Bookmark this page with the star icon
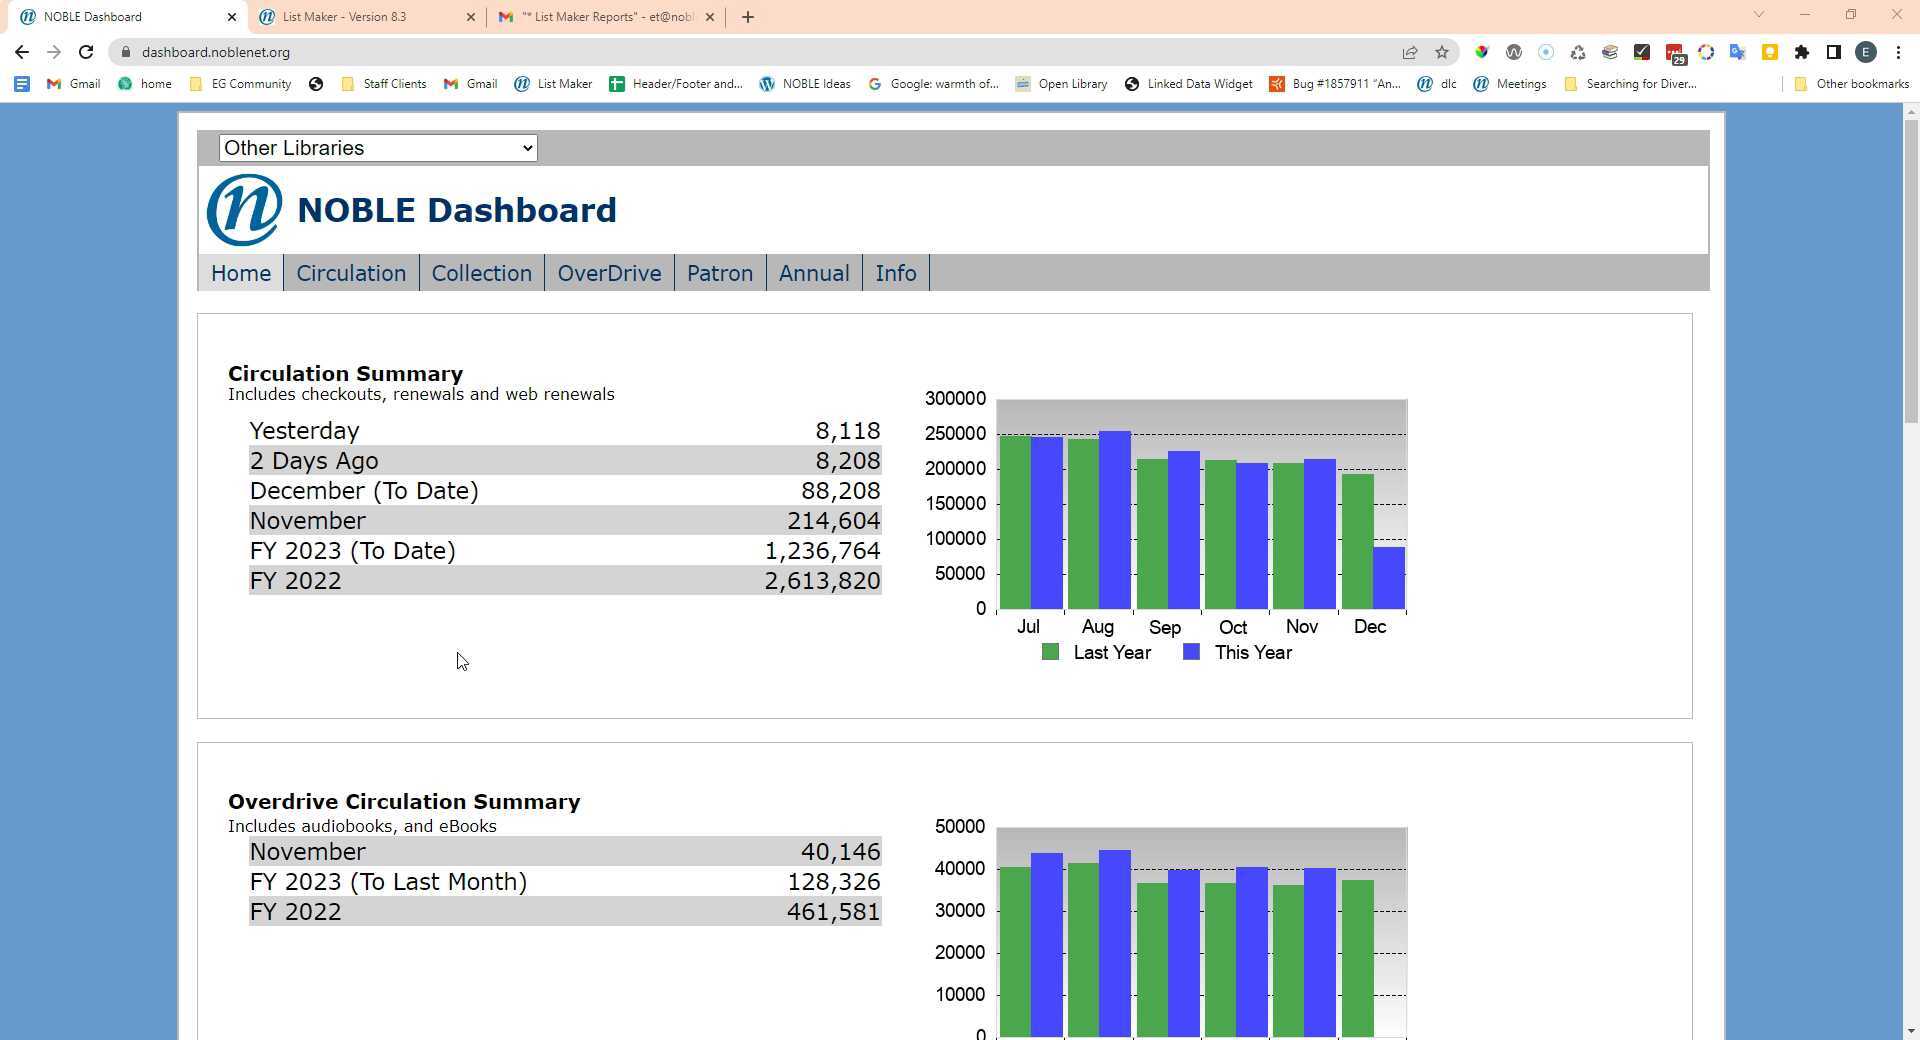 coord(1441,52)
